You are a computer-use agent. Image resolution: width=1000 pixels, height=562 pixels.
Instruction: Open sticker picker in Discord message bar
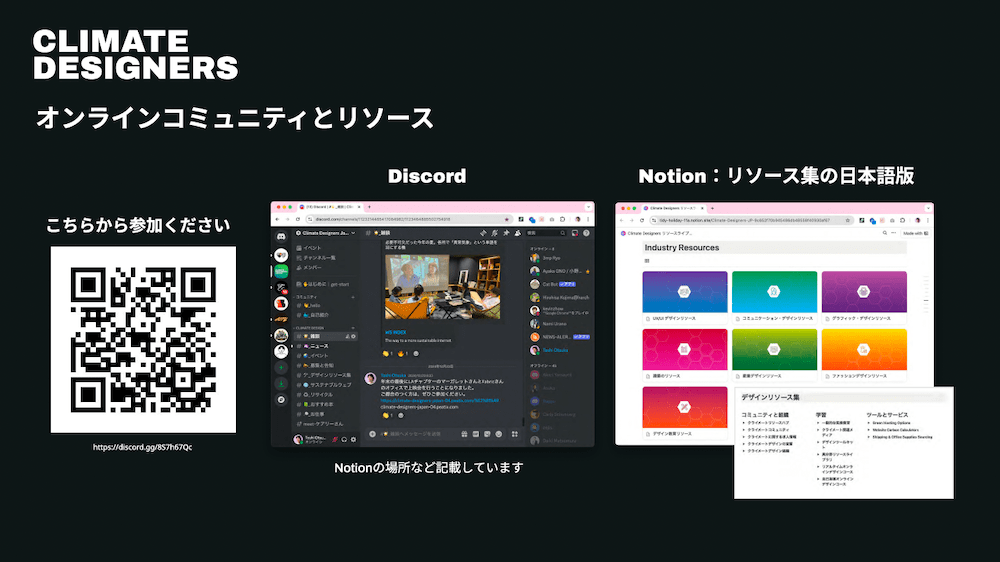(x=487, y=434)
